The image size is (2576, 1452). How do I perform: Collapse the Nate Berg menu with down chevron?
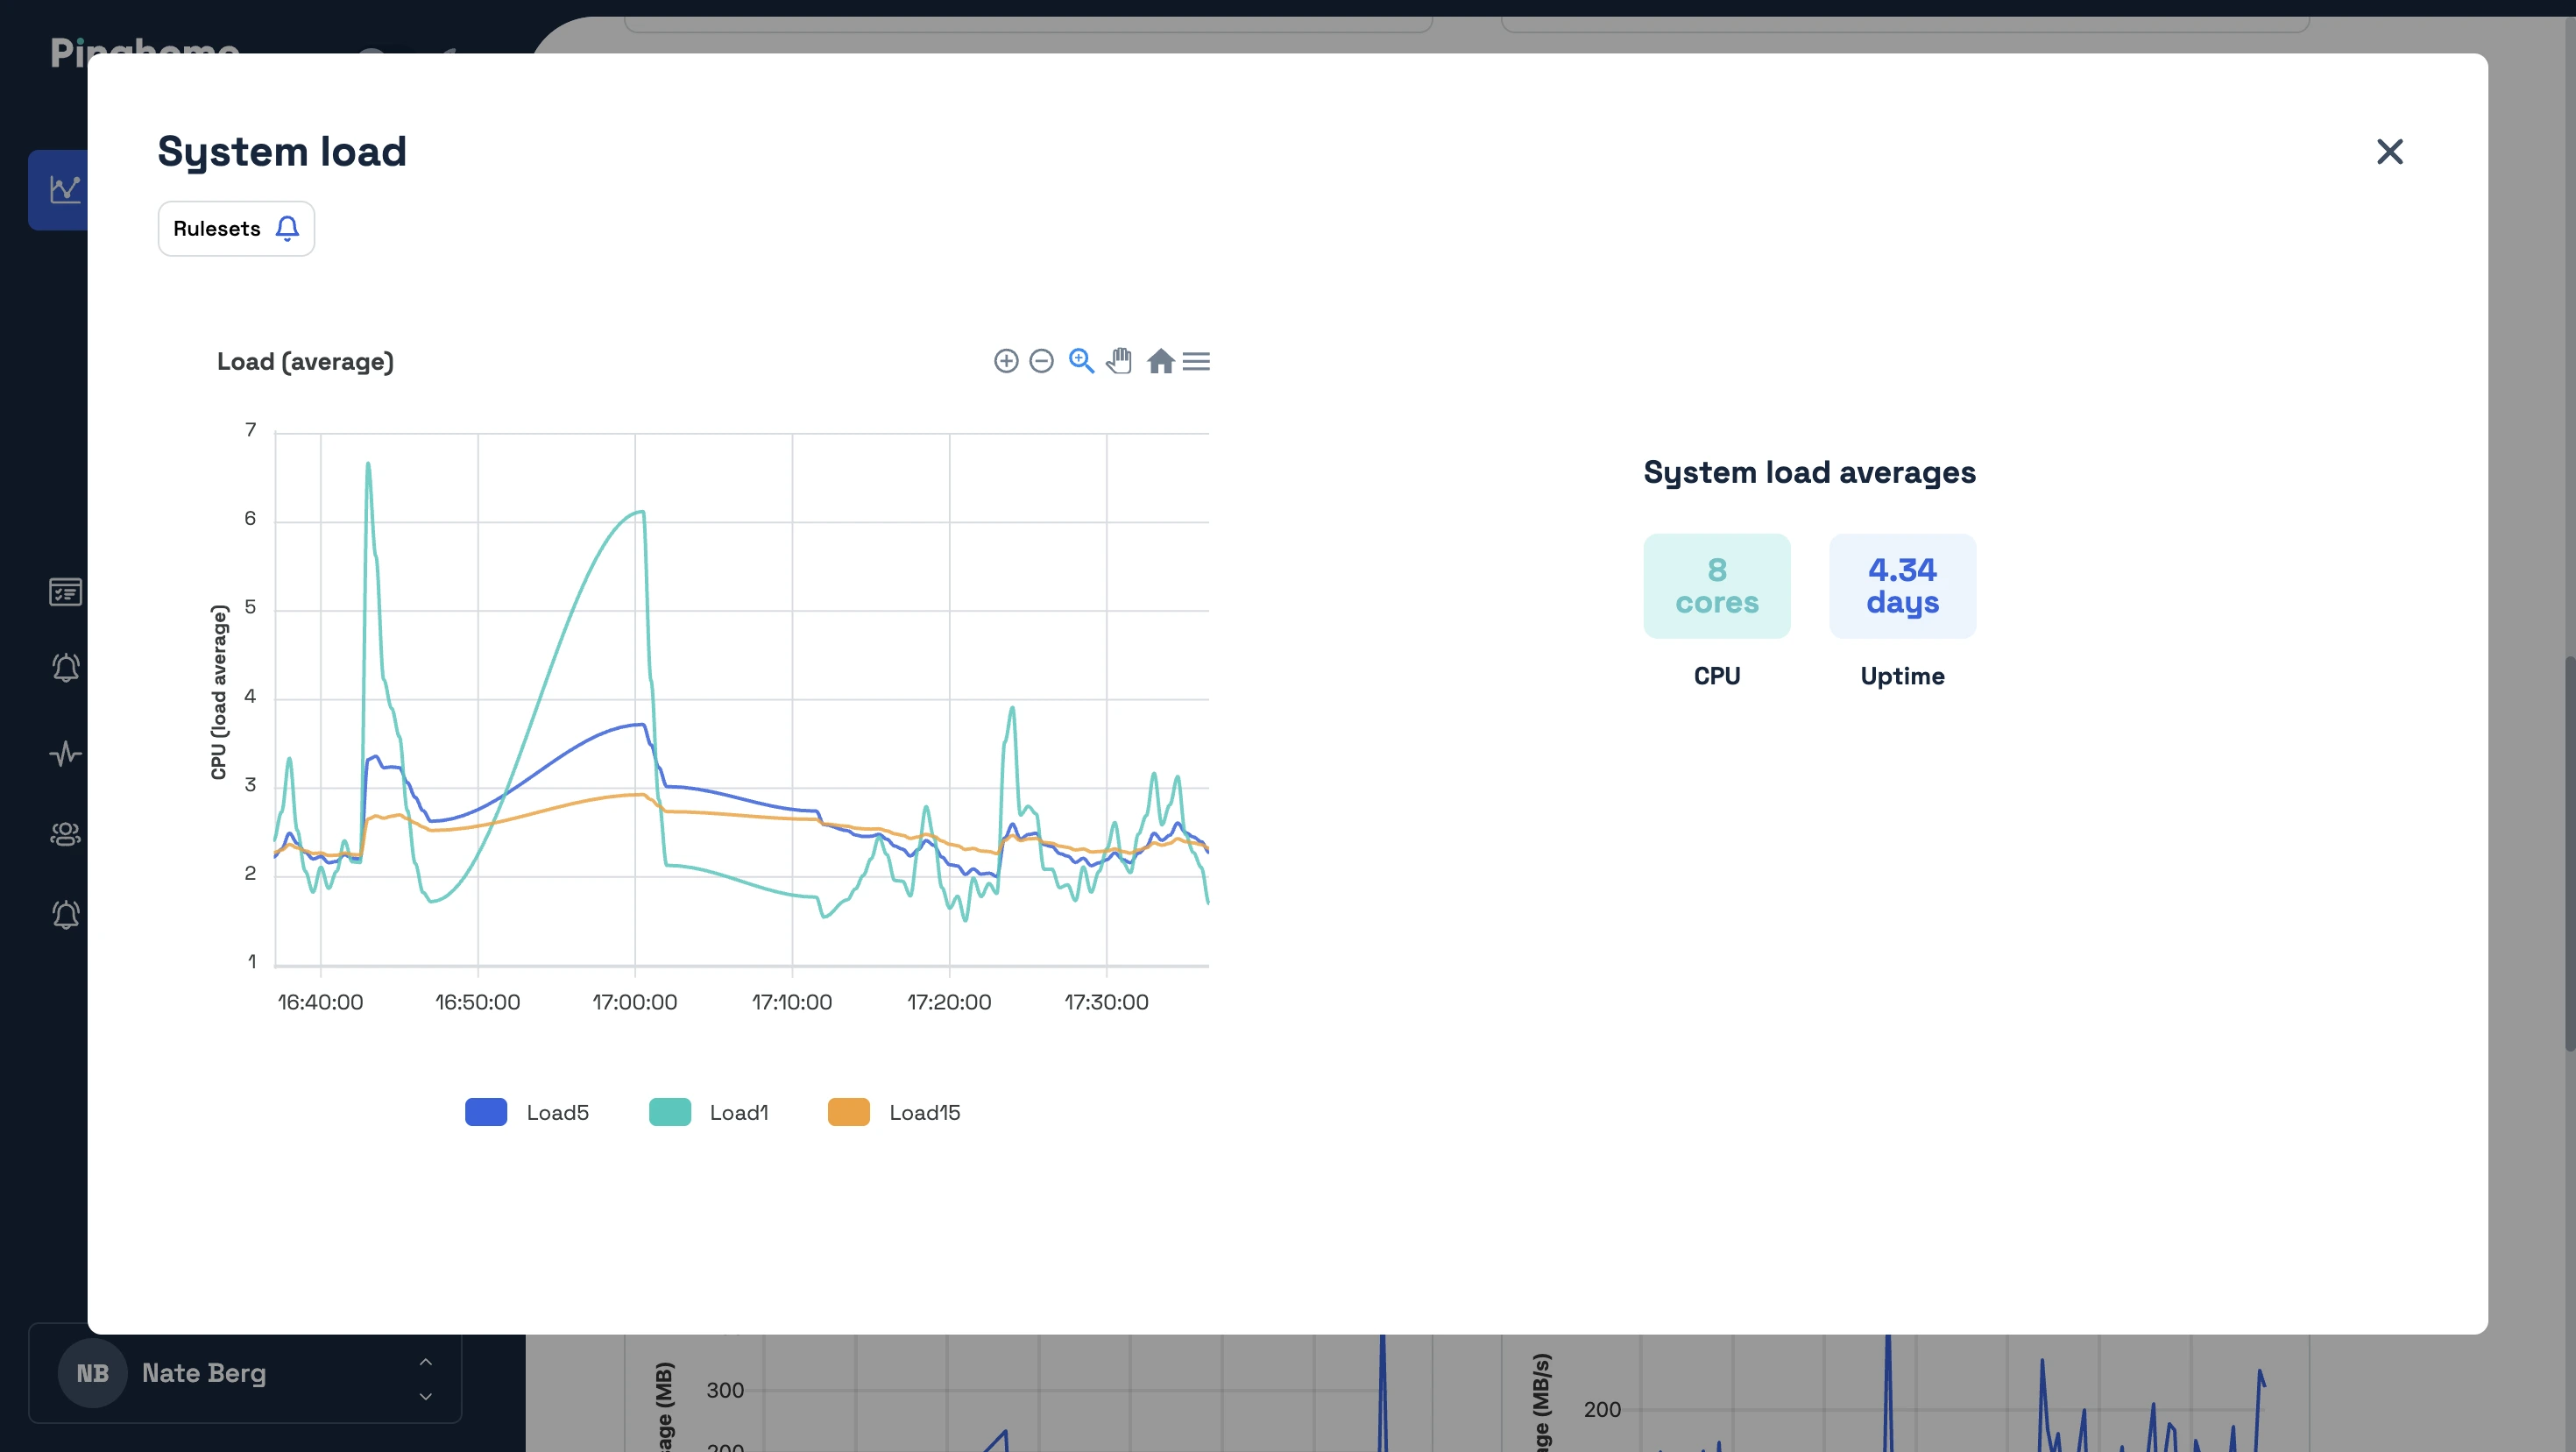pyautogui.click(x=425, y=1397)
